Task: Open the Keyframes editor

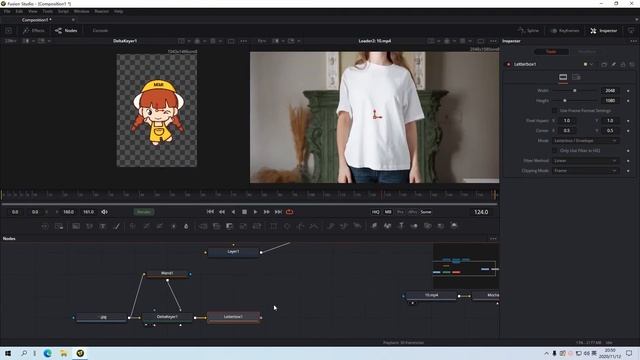Action: pos(565,31)
